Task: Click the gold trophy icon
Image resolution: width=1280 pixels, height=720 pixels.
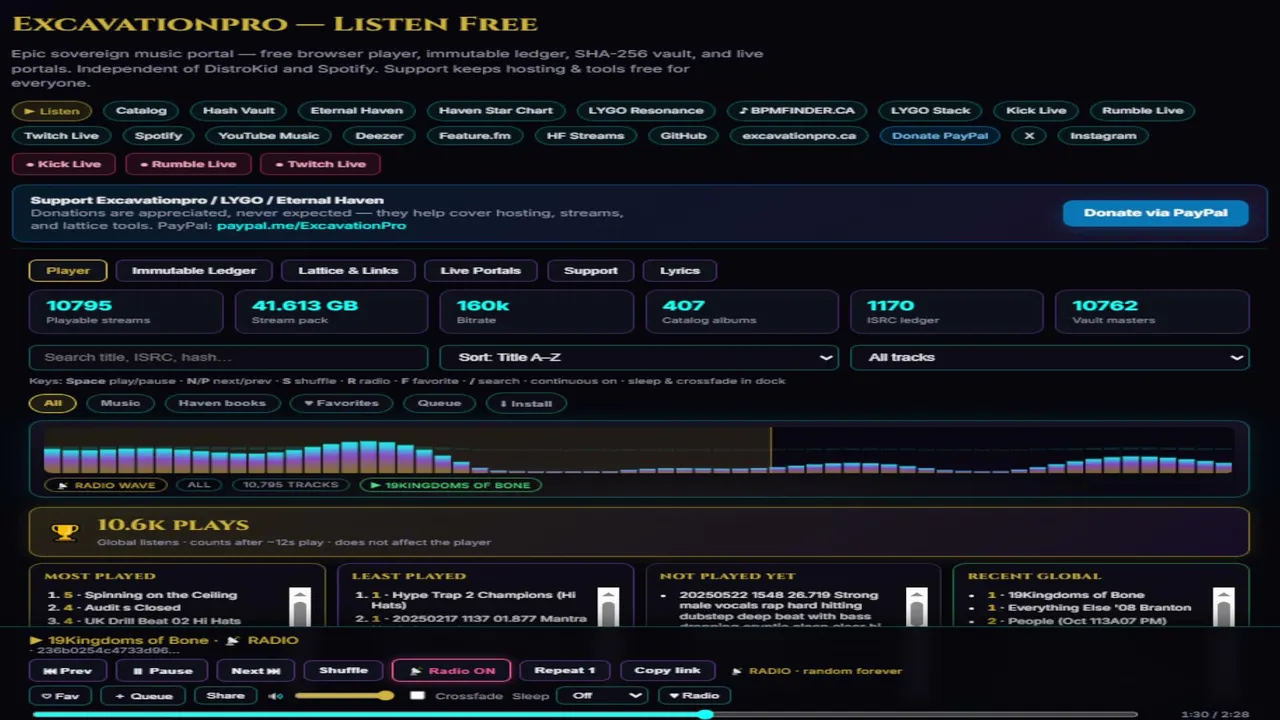Action: click(x=65, y=532)
